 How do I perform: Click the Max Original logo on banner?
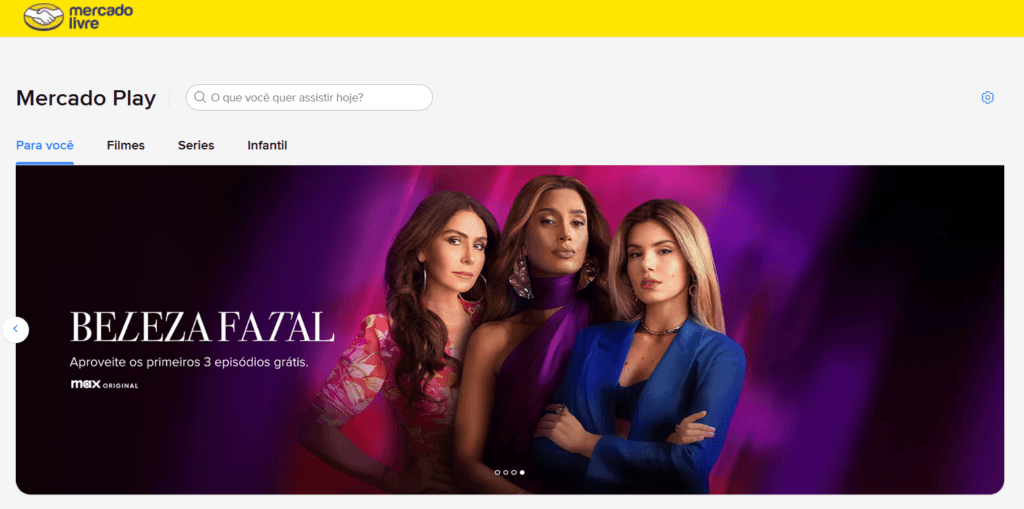pyautogui.click(x=104, y=385)
